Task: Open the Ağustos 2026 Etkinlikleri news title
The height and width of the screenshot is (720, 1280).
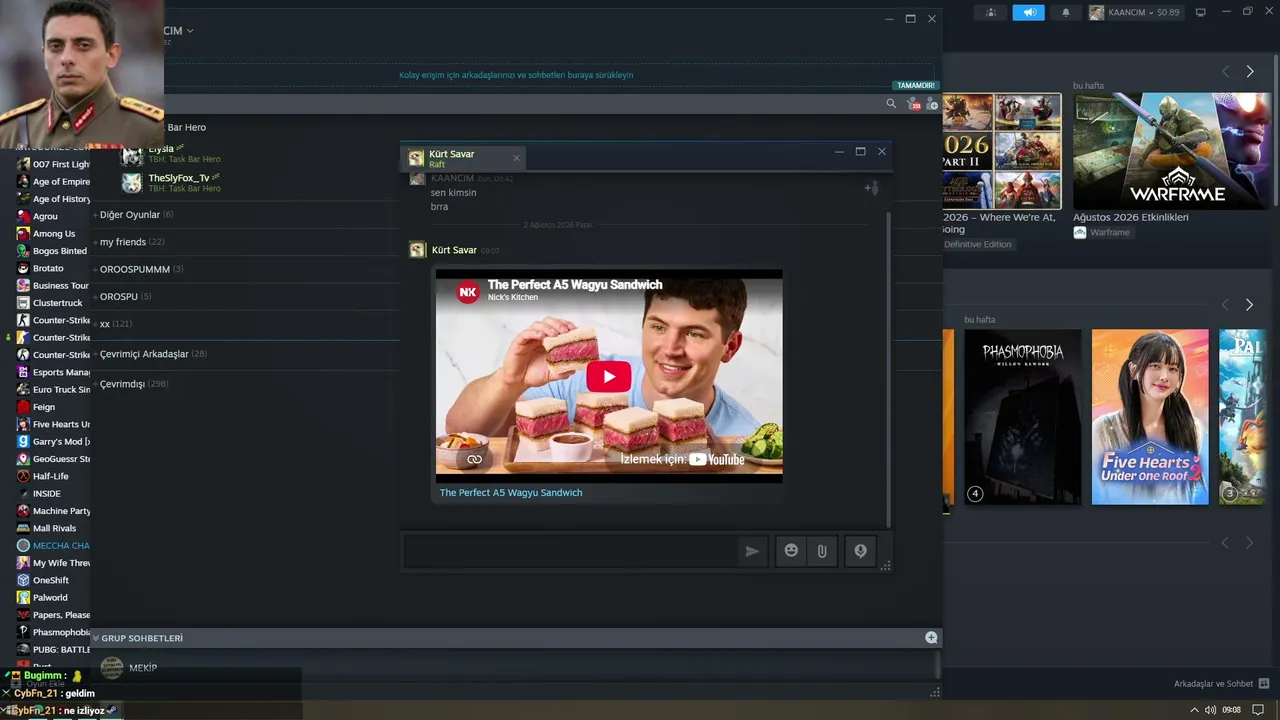Action: 1131,217
